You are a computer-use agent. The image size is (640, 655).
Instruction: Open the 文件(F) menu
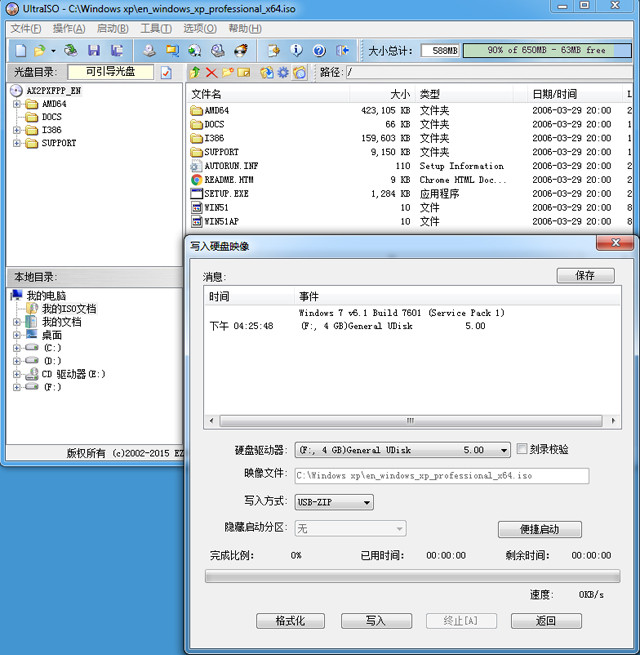tap(26, 28)
